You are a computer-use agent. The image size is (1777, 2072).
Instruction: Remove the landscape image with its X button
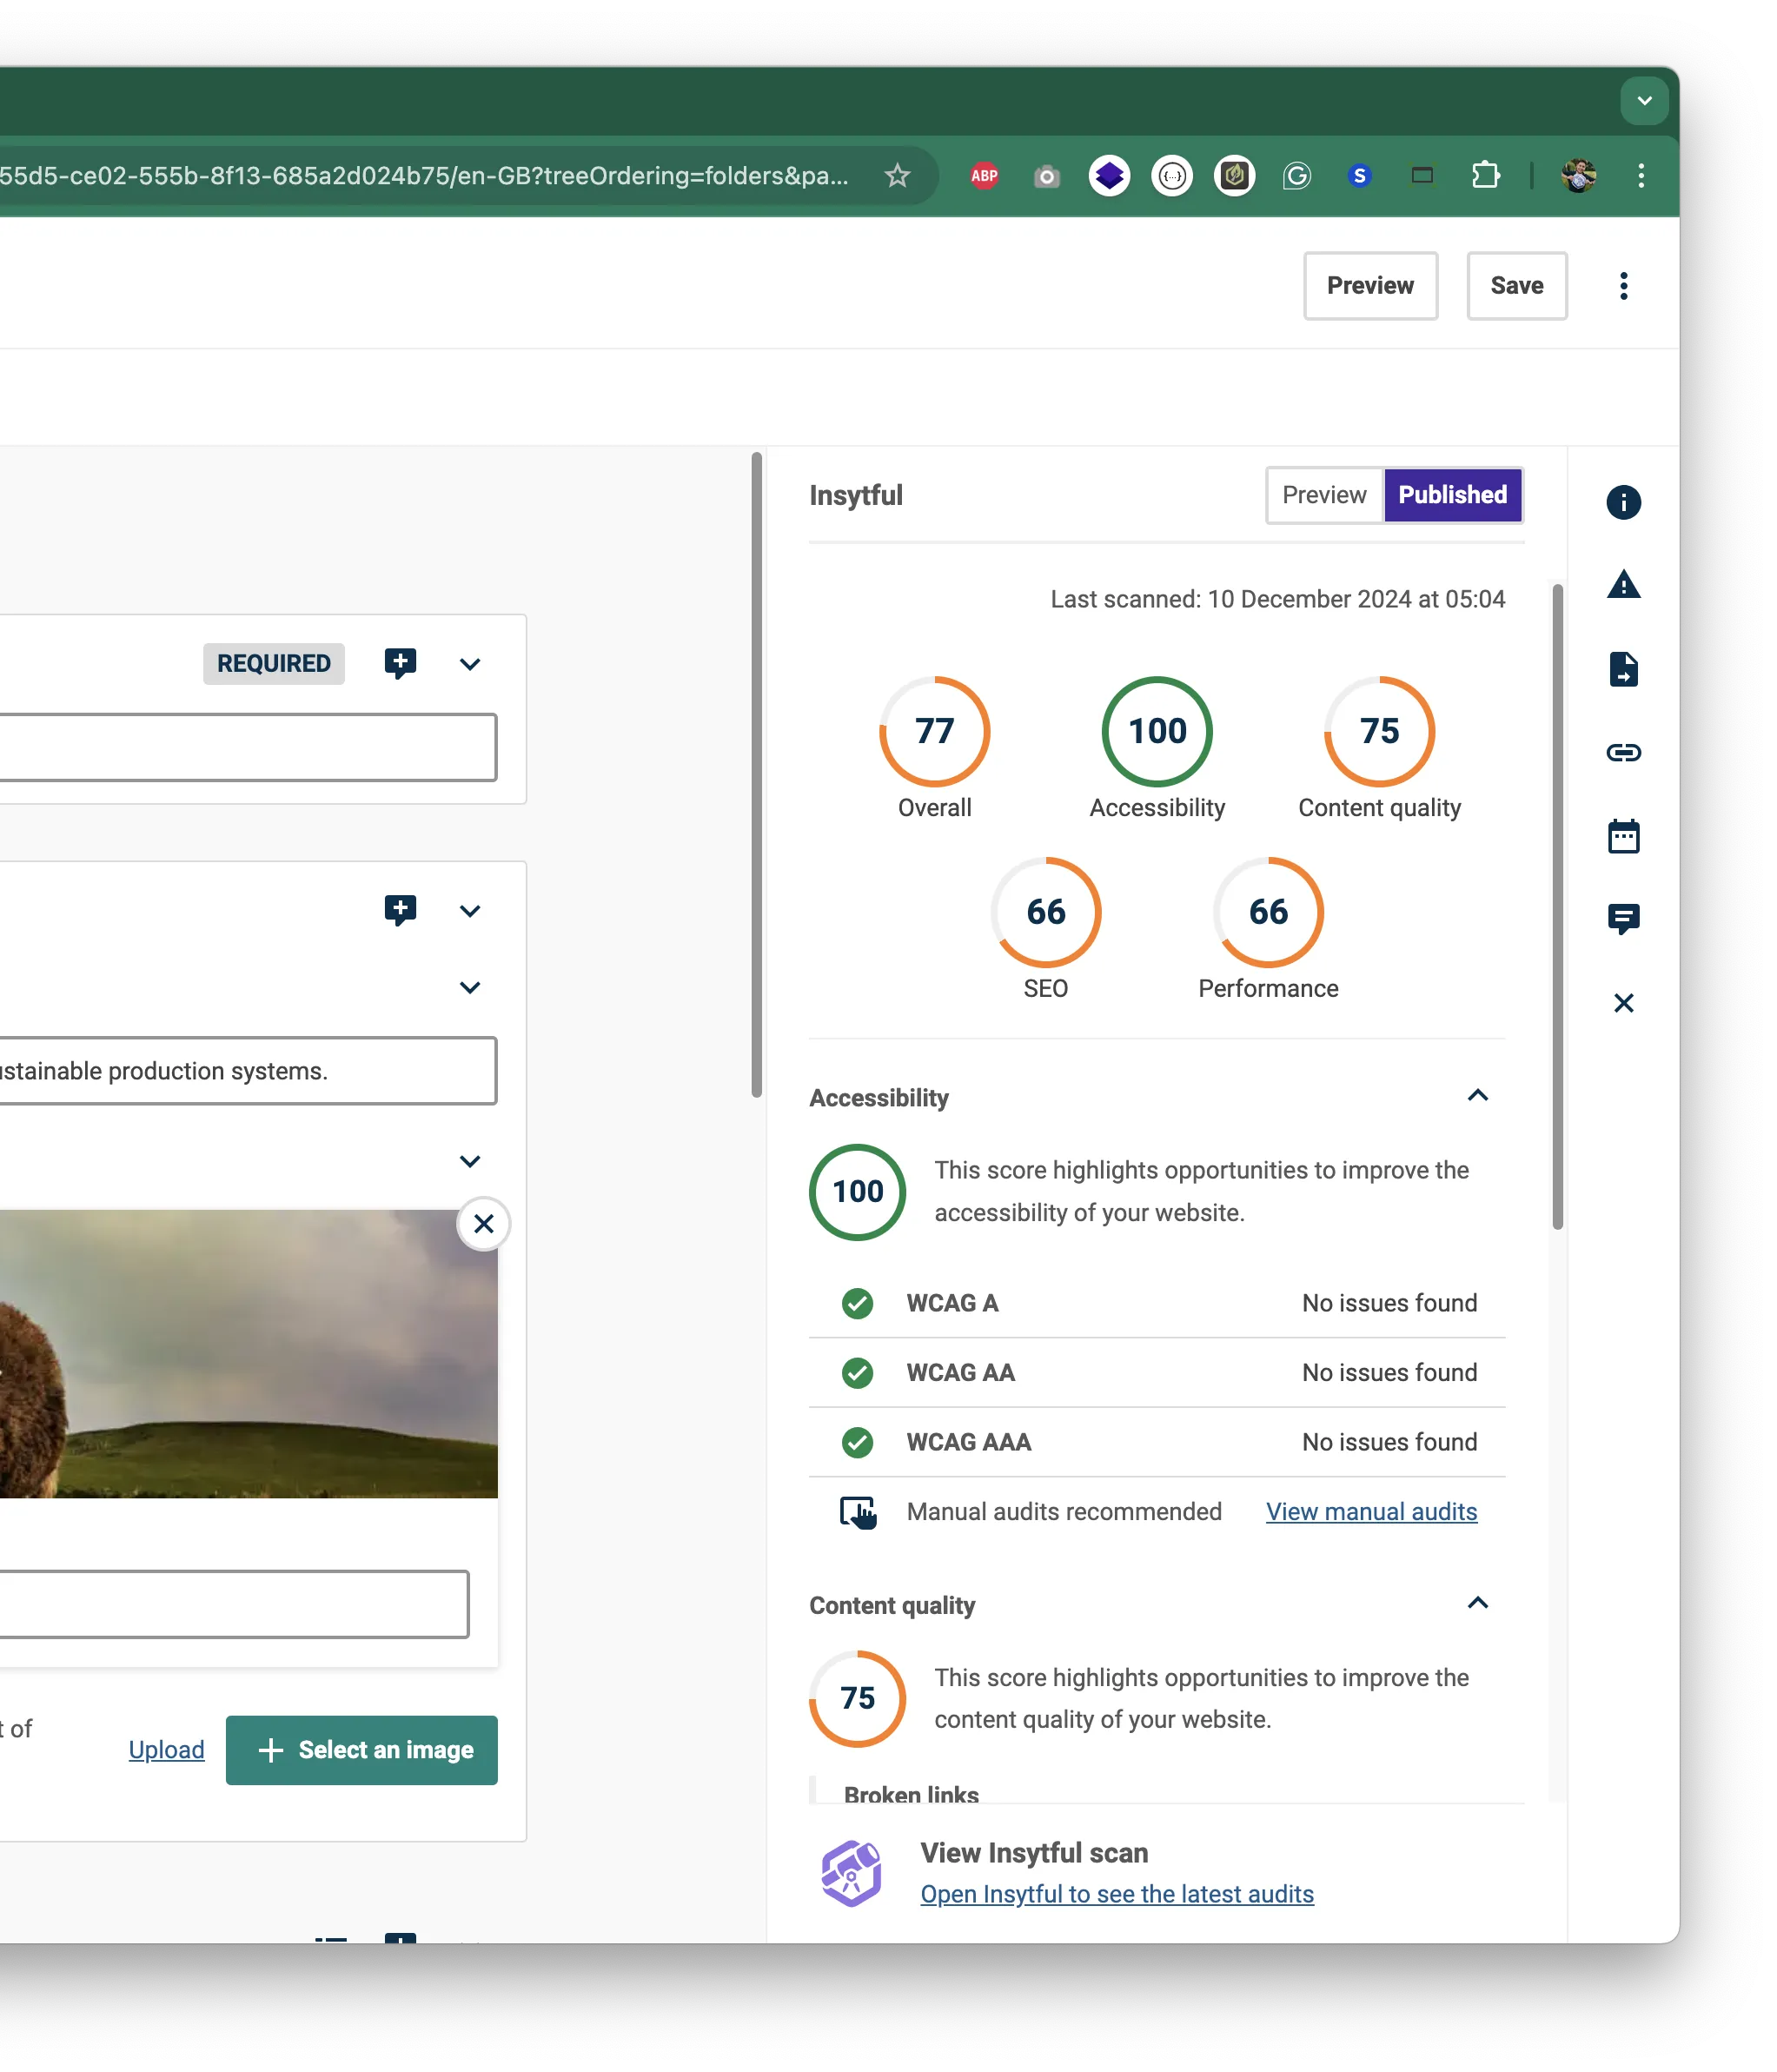coord(484,1223)
